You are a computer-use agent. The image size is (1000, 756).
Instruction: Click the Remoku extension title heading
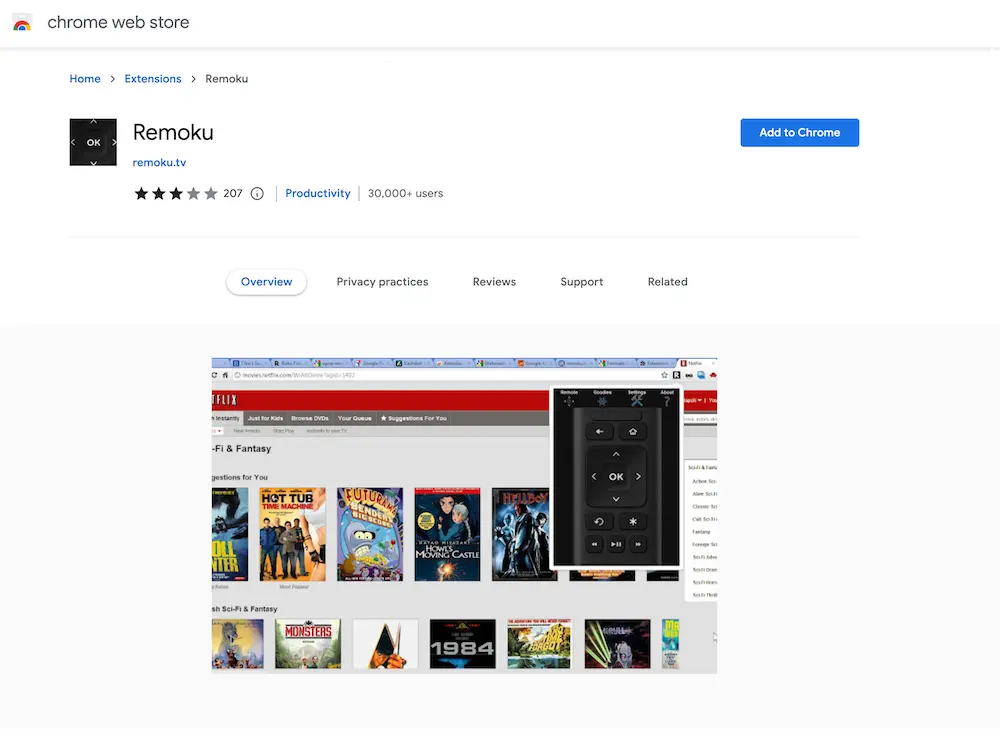173,132
